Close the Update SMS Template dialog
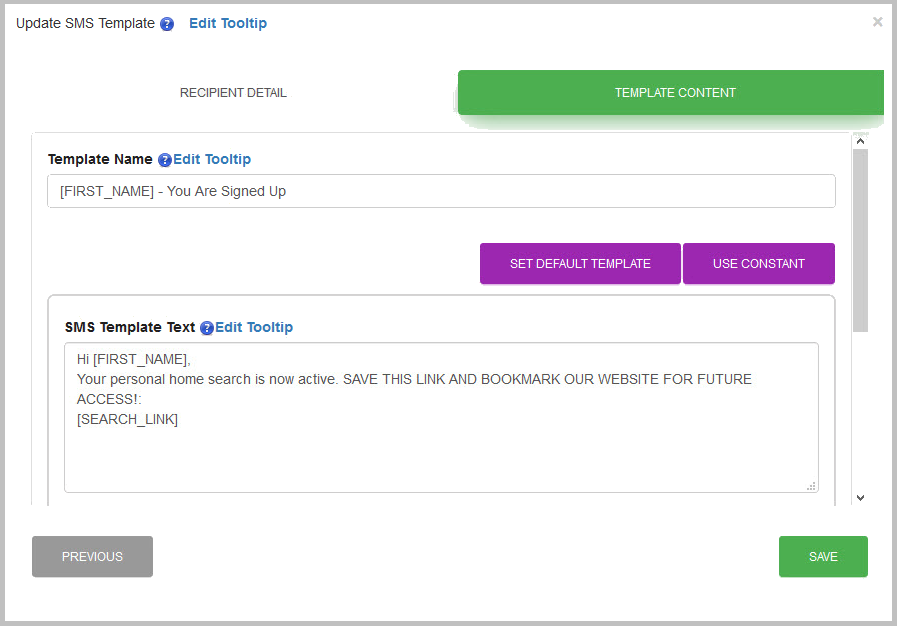Viewport: 897px width, 626px height. tap(877, 22)
